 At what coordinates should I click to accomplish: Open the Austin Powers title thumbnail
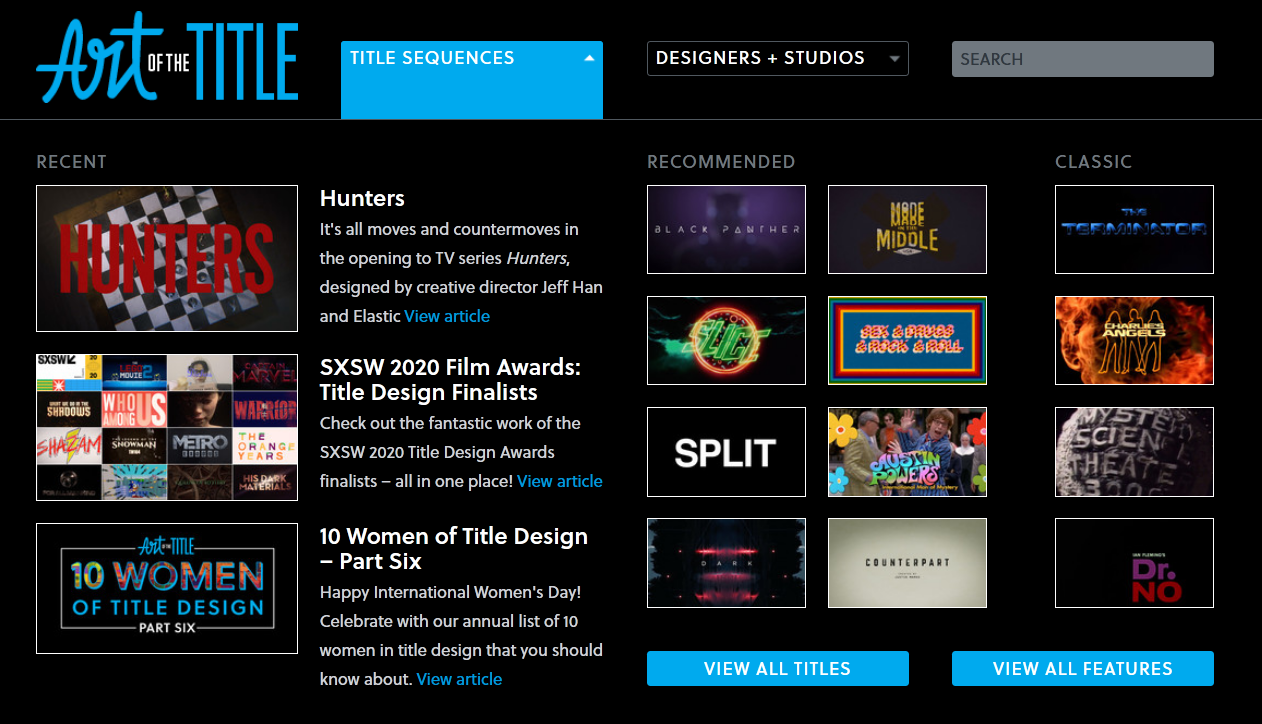click(x=907, y=452)
